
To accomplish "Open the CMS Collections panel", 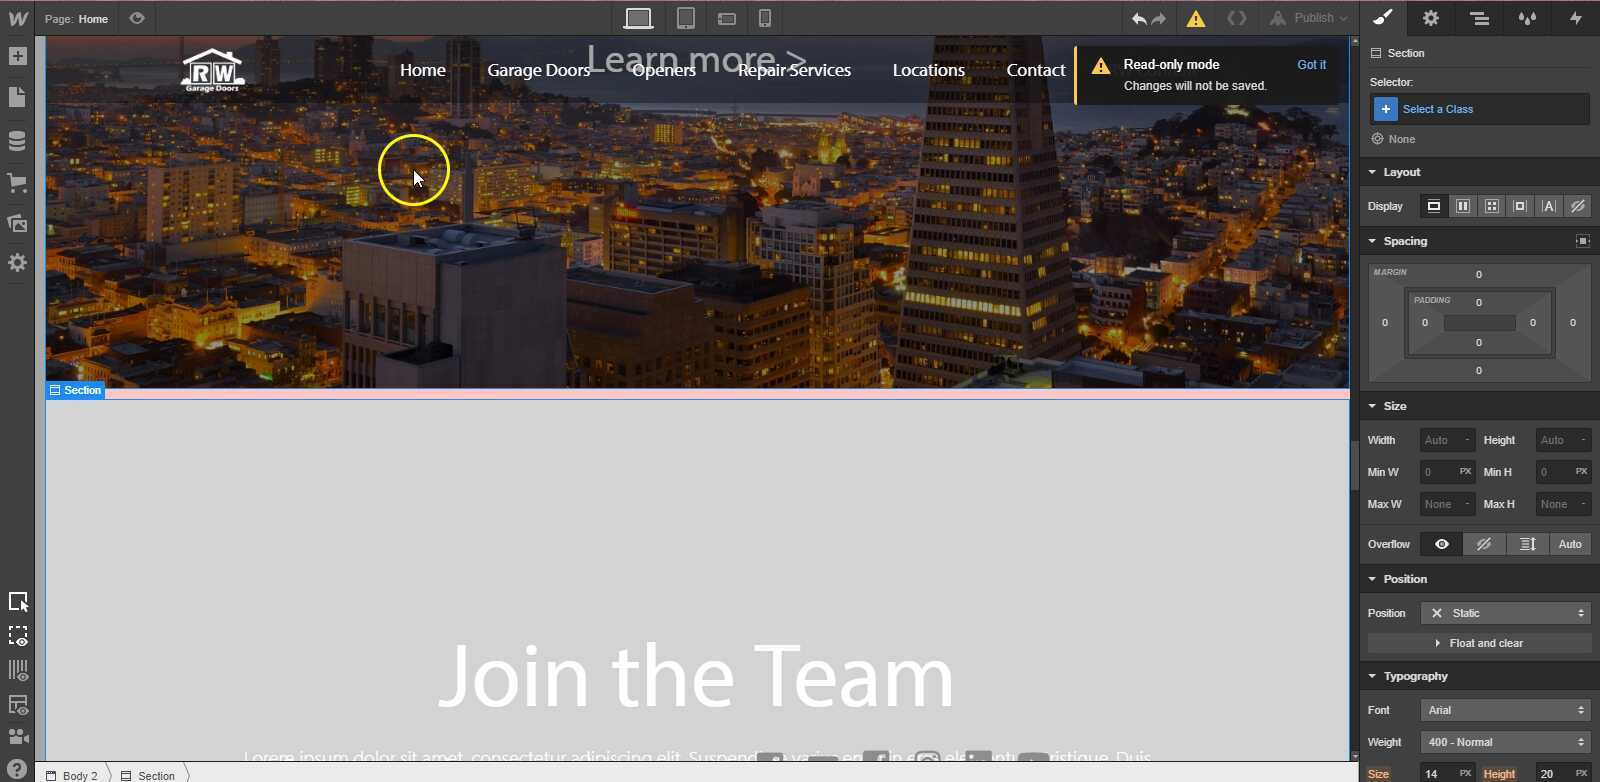I will pos(17,140).
